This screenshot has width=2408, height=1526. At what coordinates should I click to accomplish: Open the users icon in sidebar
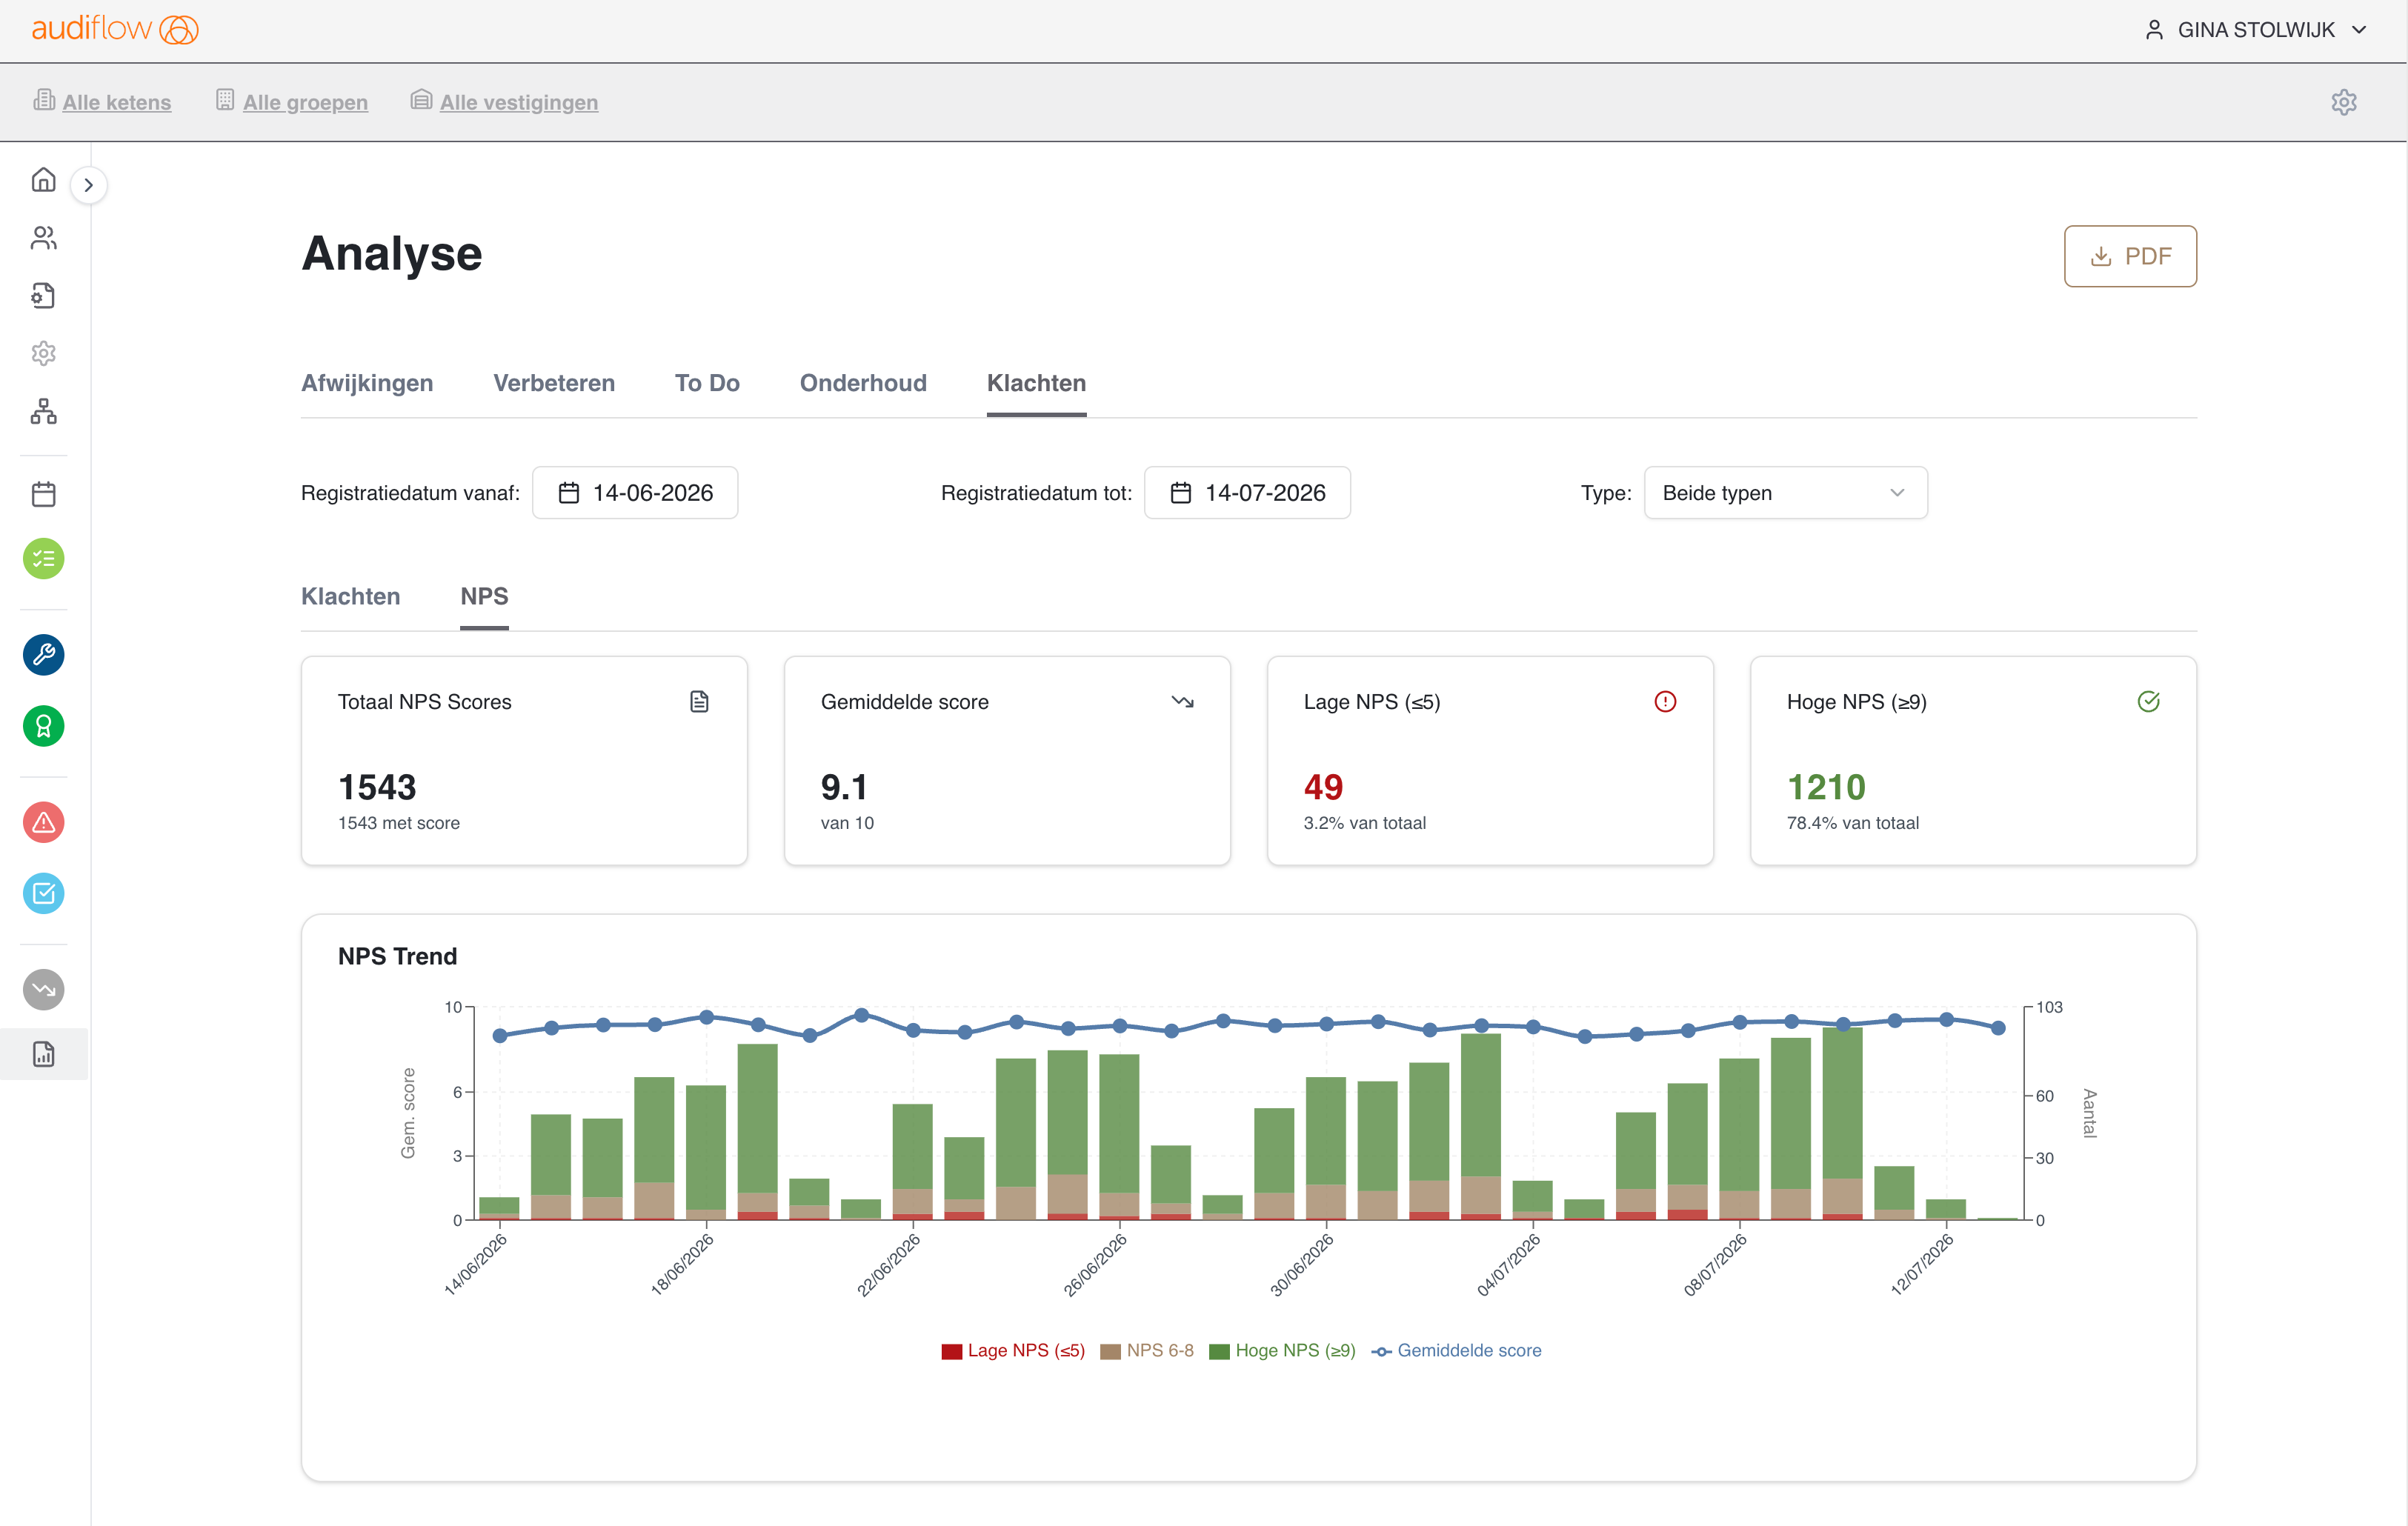[x=43, y=238]
